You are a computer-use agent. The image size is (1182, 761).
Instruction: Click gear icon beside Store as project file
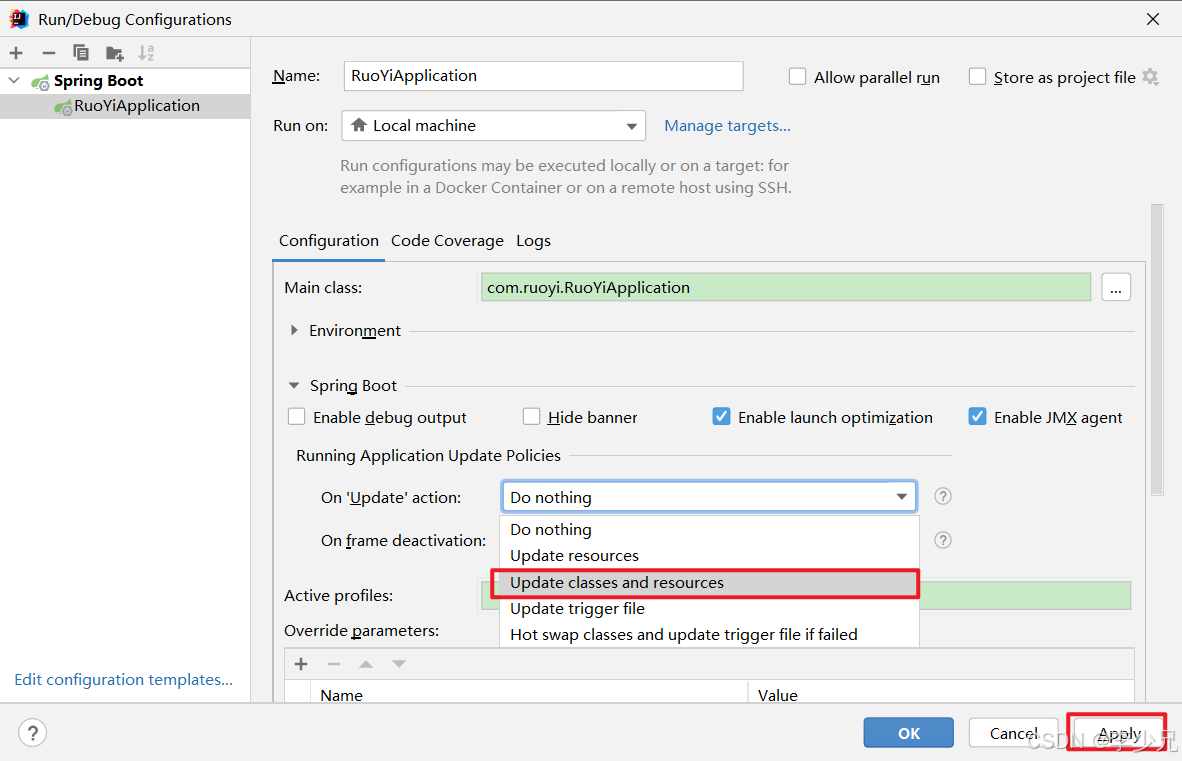1150,77
